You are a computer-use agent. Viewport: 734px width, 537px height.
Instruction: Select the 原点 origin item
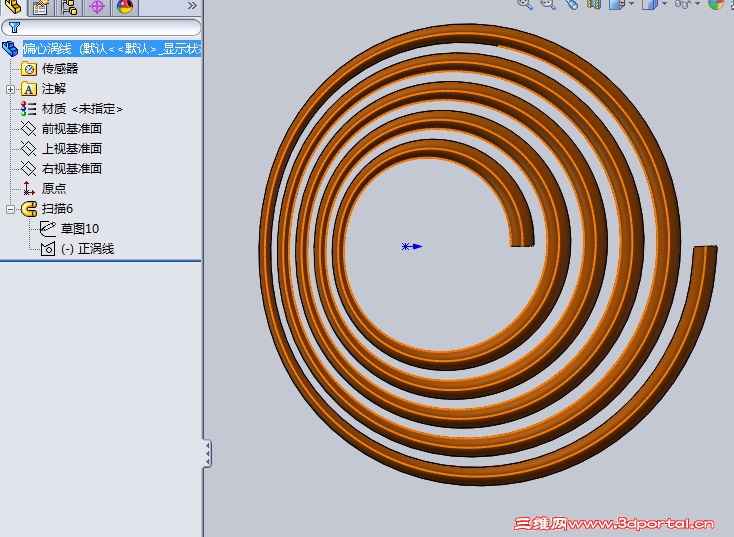point(54,189)
